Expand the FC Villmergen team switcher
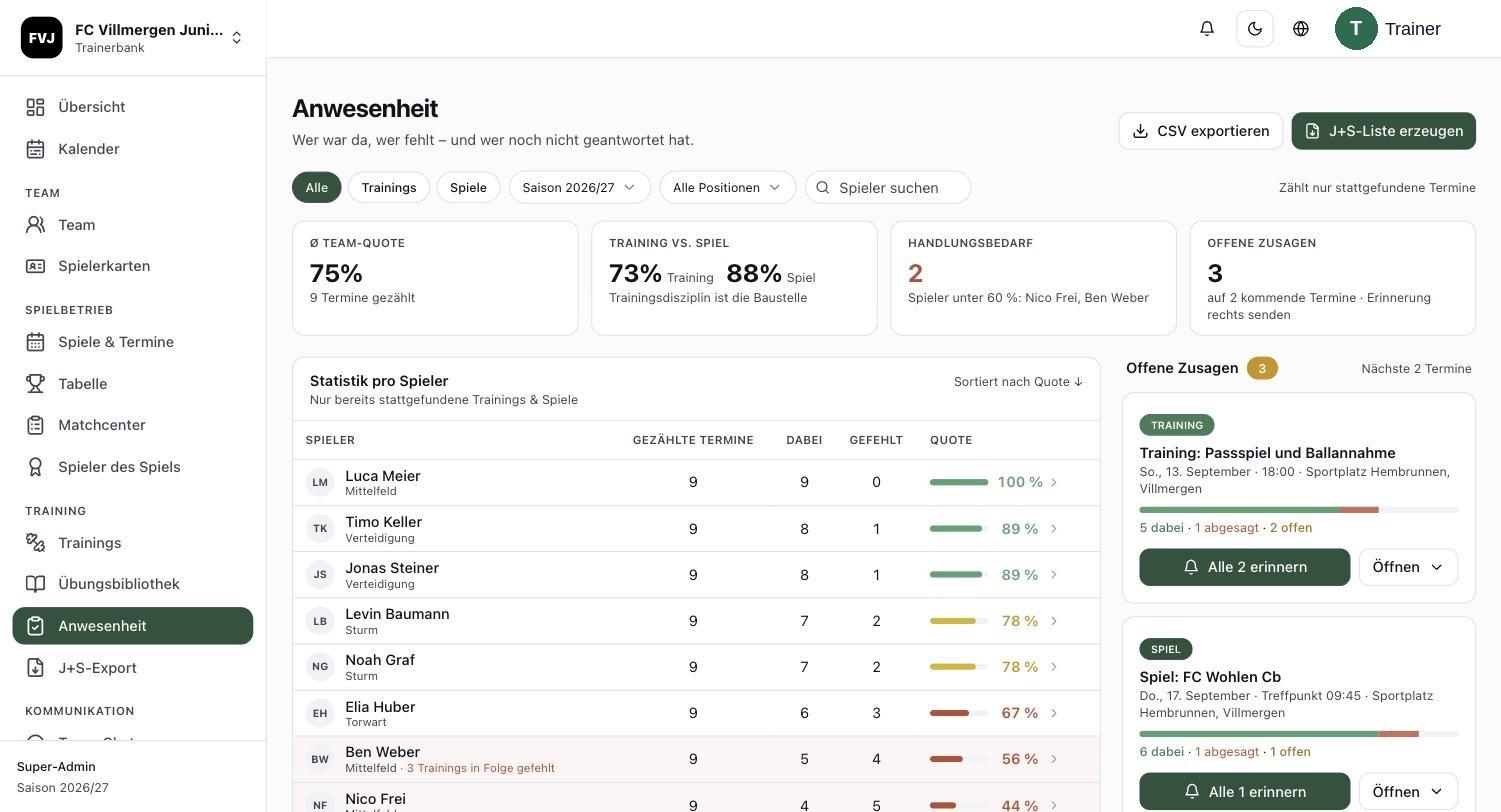Image resolution: width=1501 pixels, height=812 pixels. click(237, 38)
